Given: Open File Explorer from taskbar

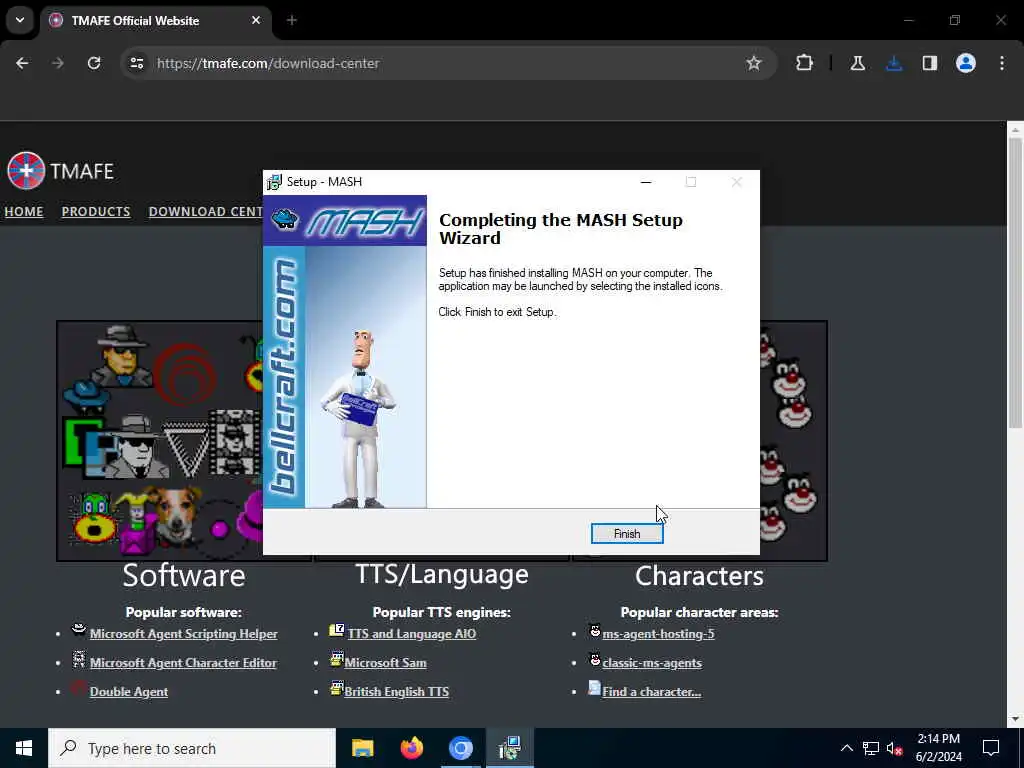Looking at the screenshot, I should coord(362,748).
